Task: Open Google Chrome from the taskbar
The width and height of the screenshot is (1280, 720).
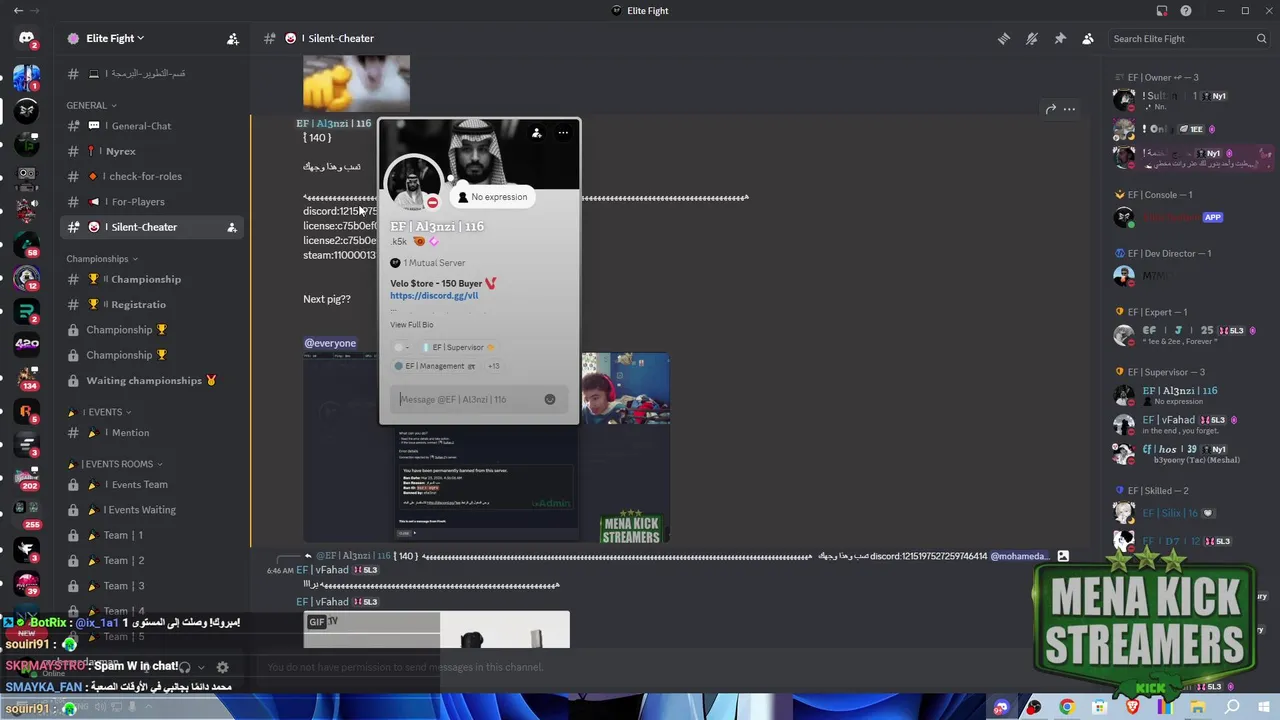Action: pos(1067,707)
